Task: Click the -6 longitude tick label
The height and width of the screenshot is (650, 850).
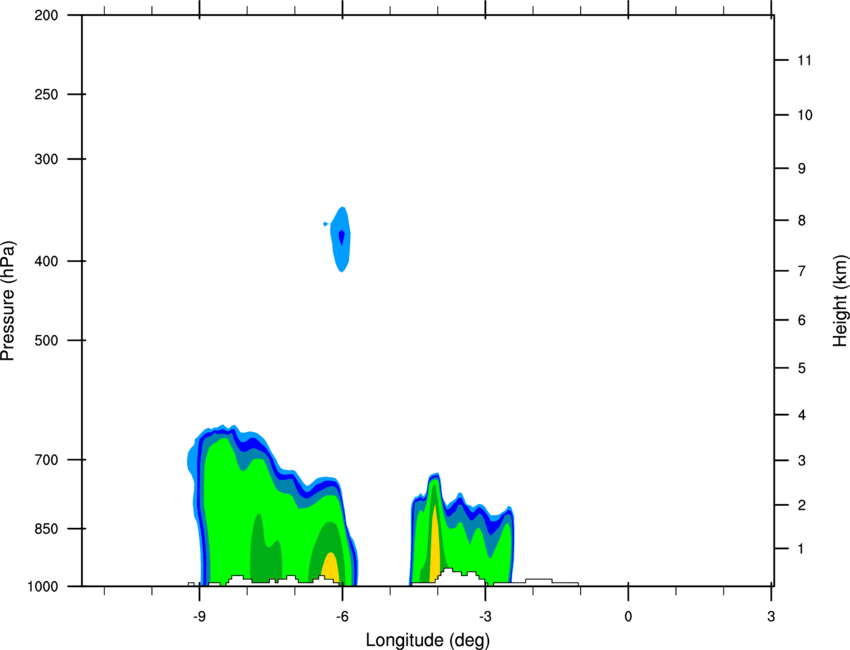Action: [x=342, y=617]
